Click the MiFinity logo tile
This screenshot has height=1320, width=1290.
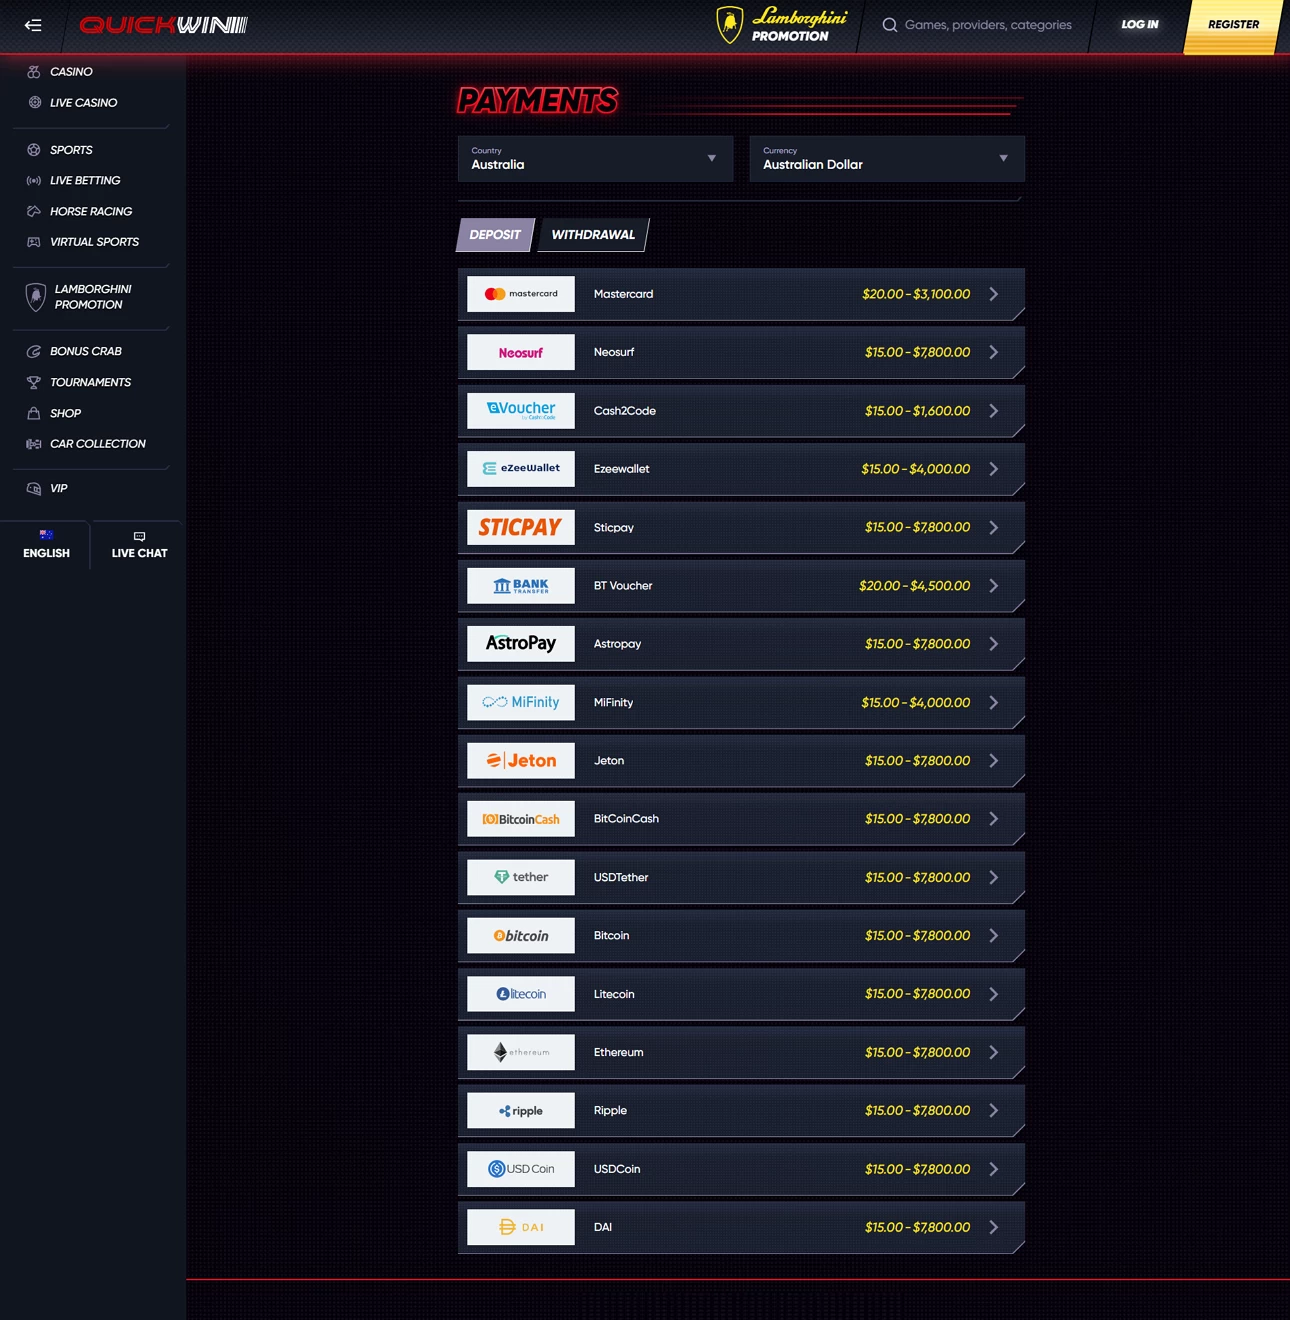(x=521, y=702)
